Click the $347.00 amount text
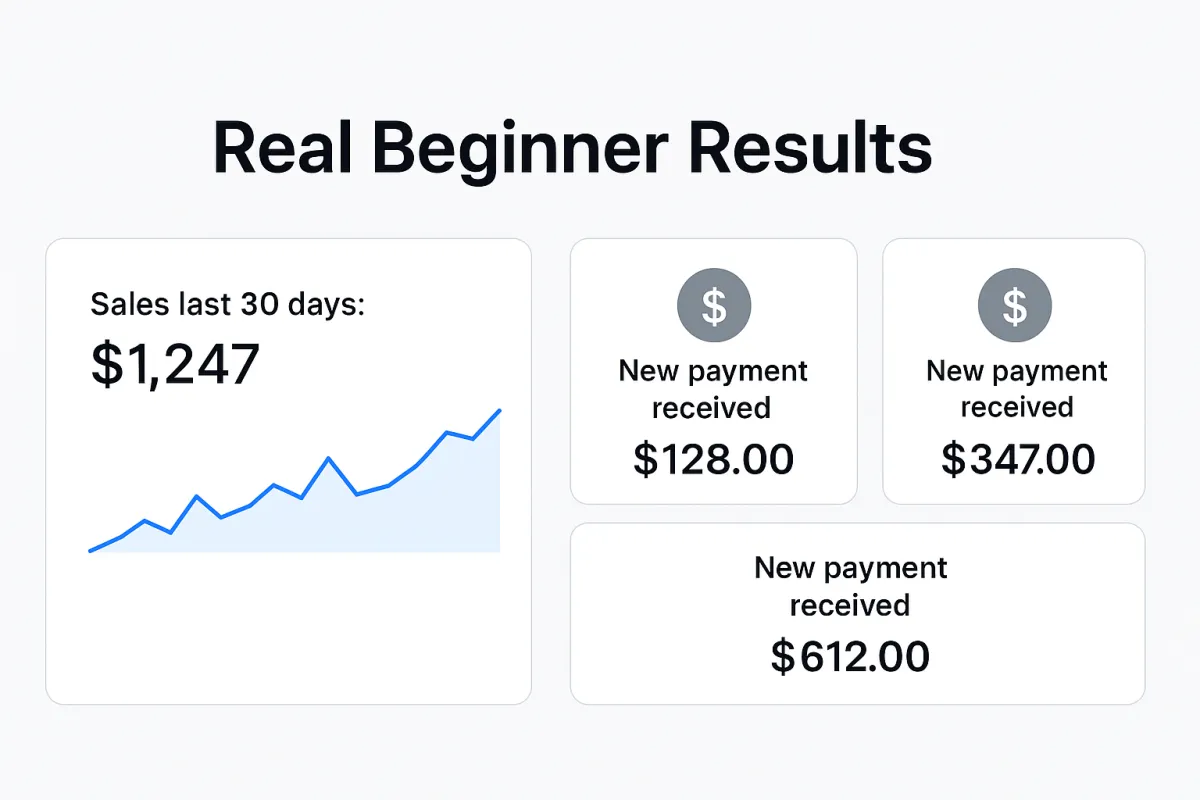Viewport: 1200px width, 800px height. click(1018, 459)
